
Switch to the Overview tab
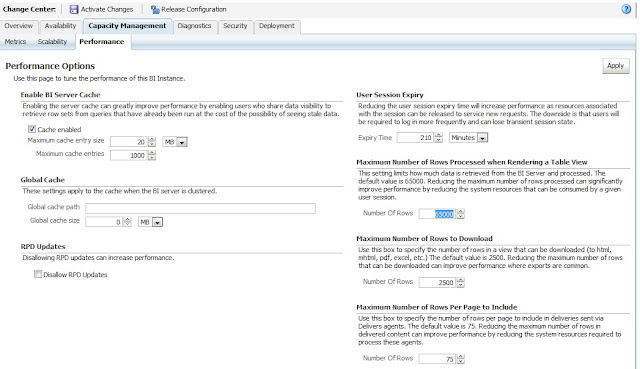point(19,26)
